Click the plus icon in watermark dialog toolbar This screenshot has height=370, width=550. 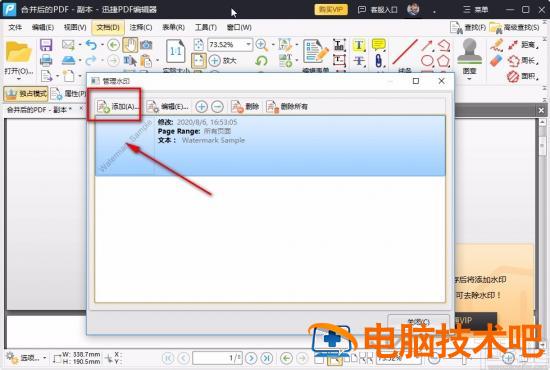coord(201,107)
